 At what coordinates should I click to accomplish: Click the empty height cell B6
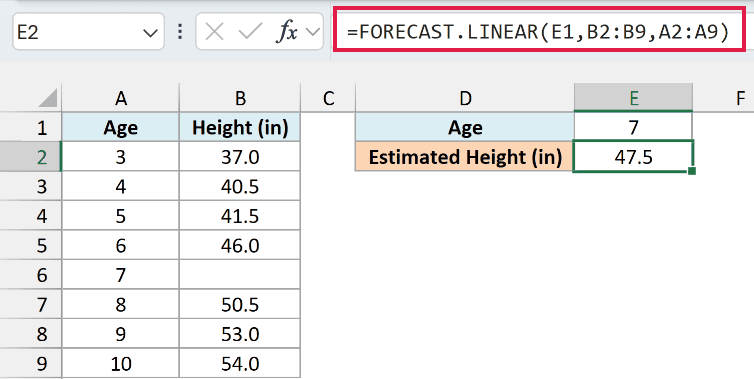click(240, 275)
